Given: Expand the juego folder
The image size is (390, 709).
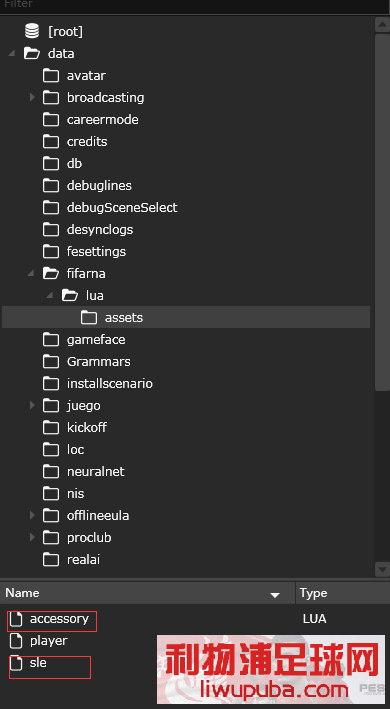Looking at the screenshot, I should [32, 405].
